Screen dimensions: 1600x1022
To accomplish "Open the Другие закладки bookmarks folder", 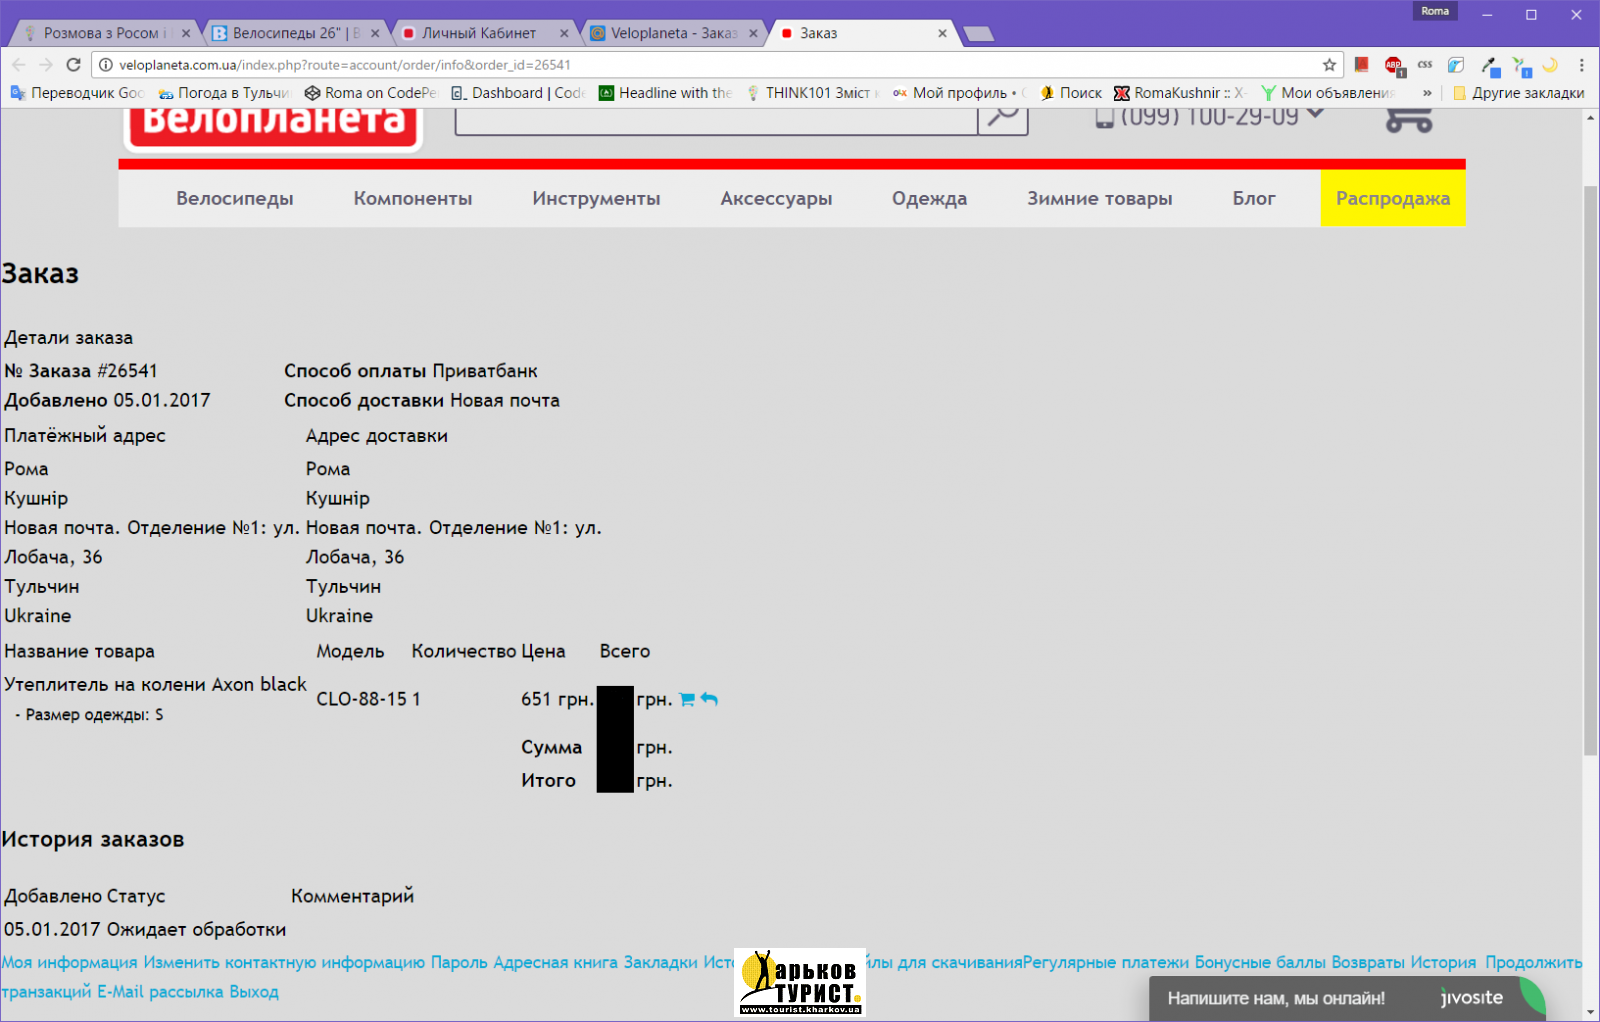I will (x=1518, y=93).
